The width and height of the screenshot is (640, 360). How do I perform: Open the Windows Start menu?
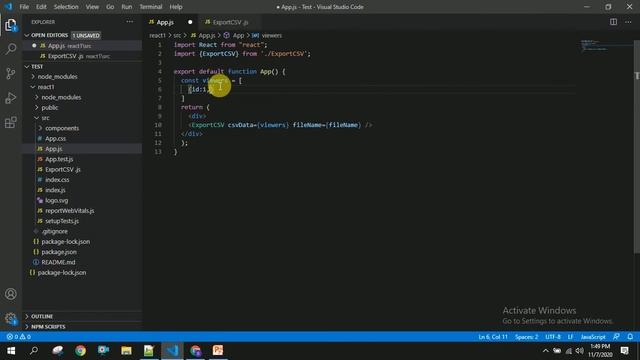(x=11, y=351)
